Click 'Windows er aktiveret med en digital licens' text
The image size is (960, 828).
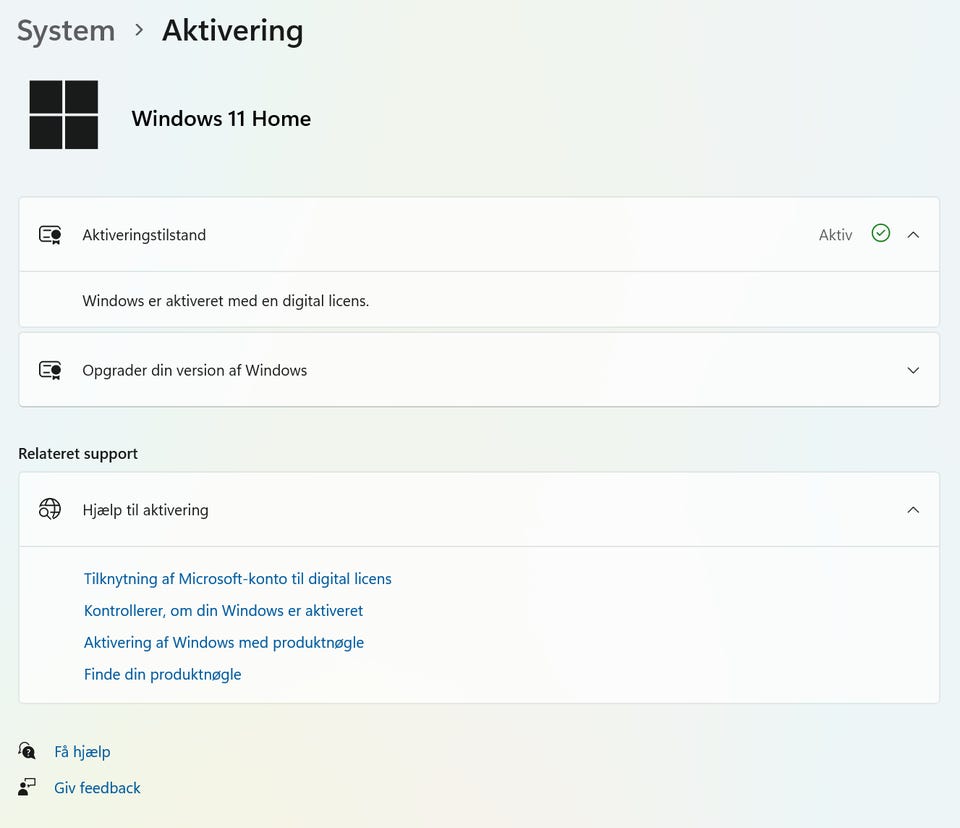[x=226, y=301]
